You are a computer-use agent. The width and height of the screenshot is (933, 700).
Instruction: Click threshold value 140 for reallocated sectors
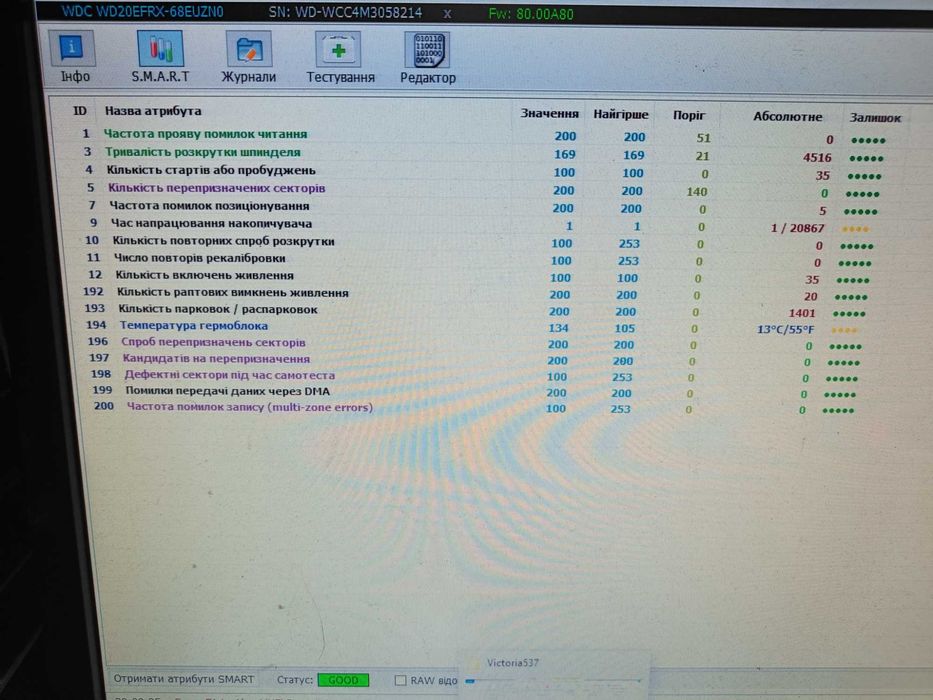[696, 192]
